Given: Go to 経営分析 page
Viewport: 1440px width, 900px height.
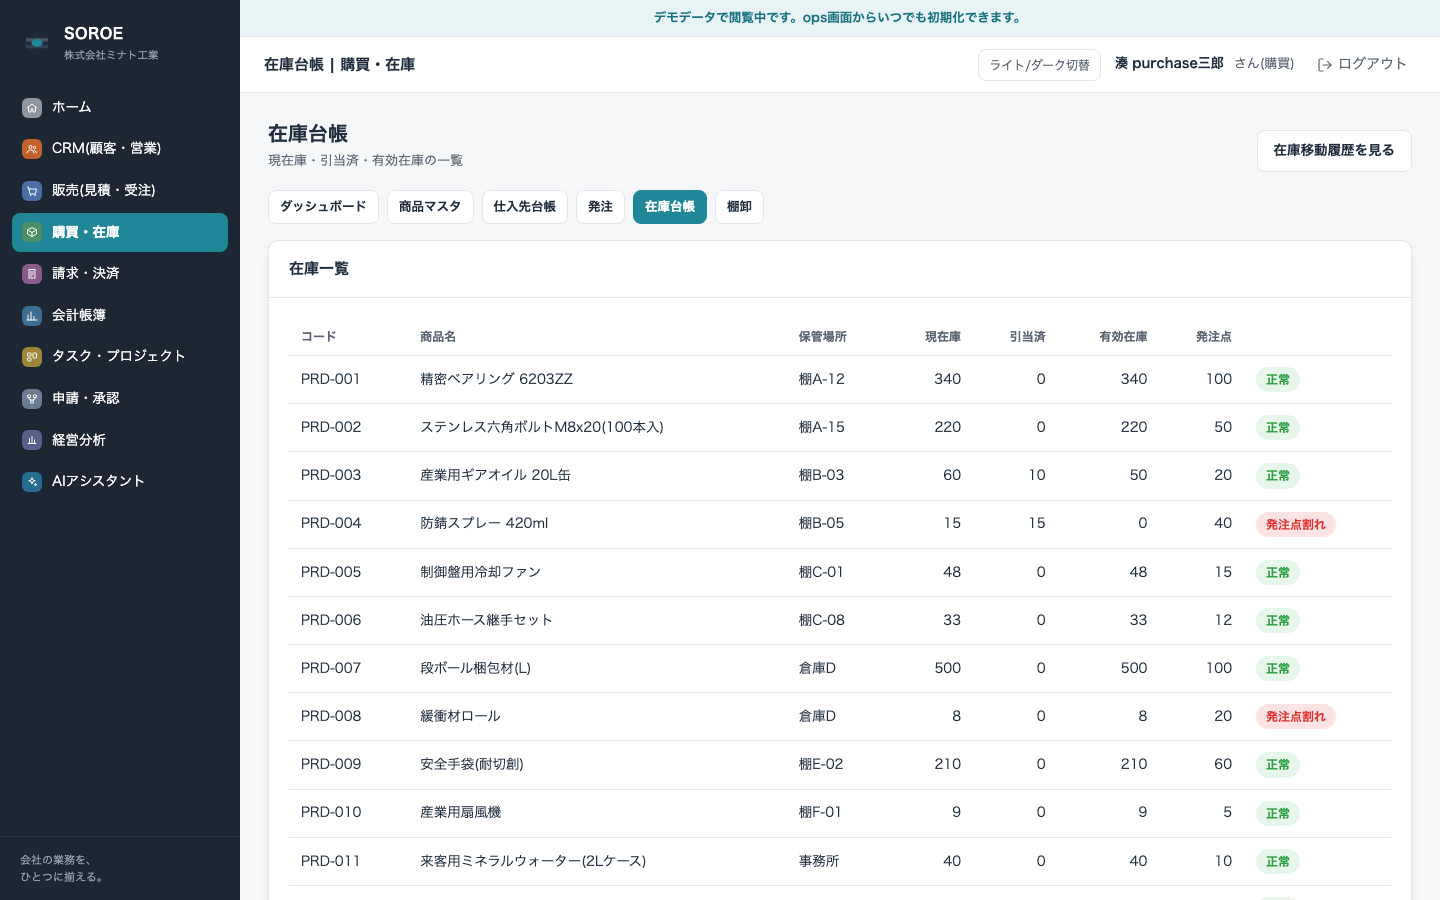Looking at the screenshot, I should (x=120, y=440).
